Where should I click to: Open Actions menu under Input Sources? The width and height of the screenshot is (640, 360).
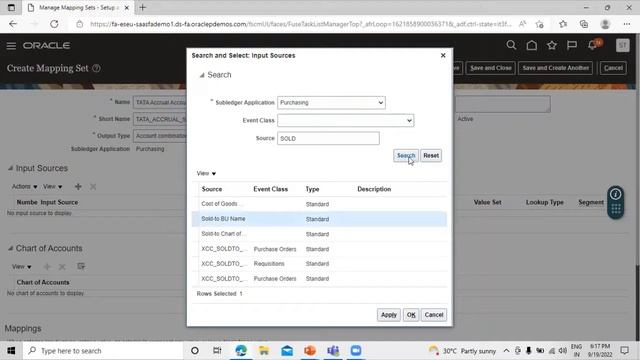pos(24,187)
